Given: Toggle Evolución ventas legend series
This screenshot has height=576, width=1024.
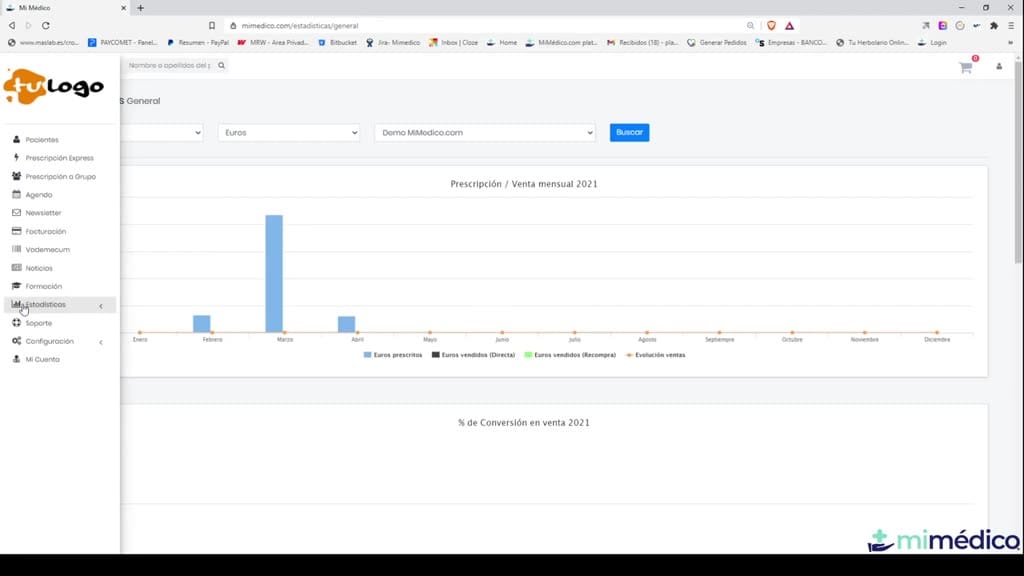Looking at the screenshot, I should coord(656,355).
